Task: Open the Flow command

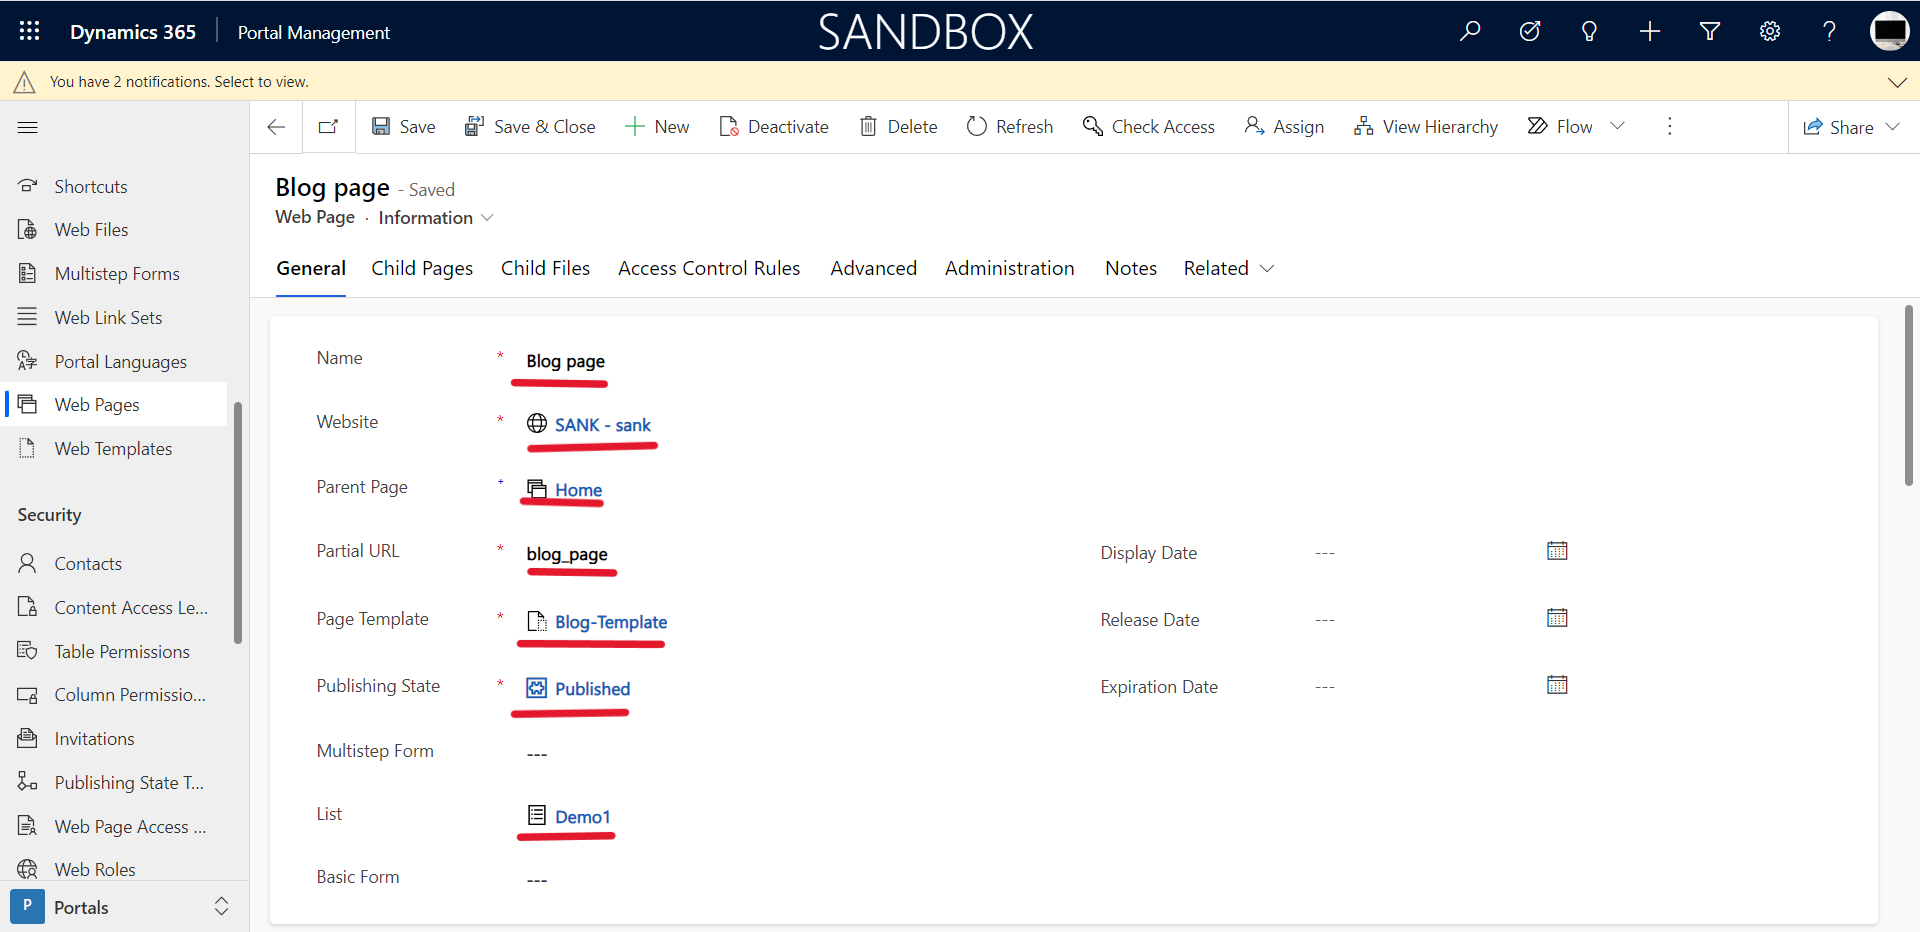Action: [x=1560, y=127]
